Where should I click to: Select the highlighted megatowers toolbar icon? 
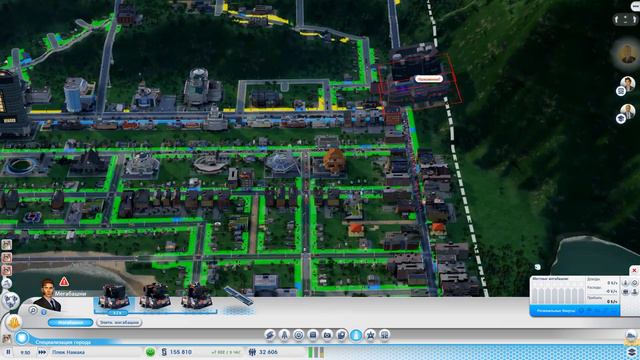click(x=356, y=335)
